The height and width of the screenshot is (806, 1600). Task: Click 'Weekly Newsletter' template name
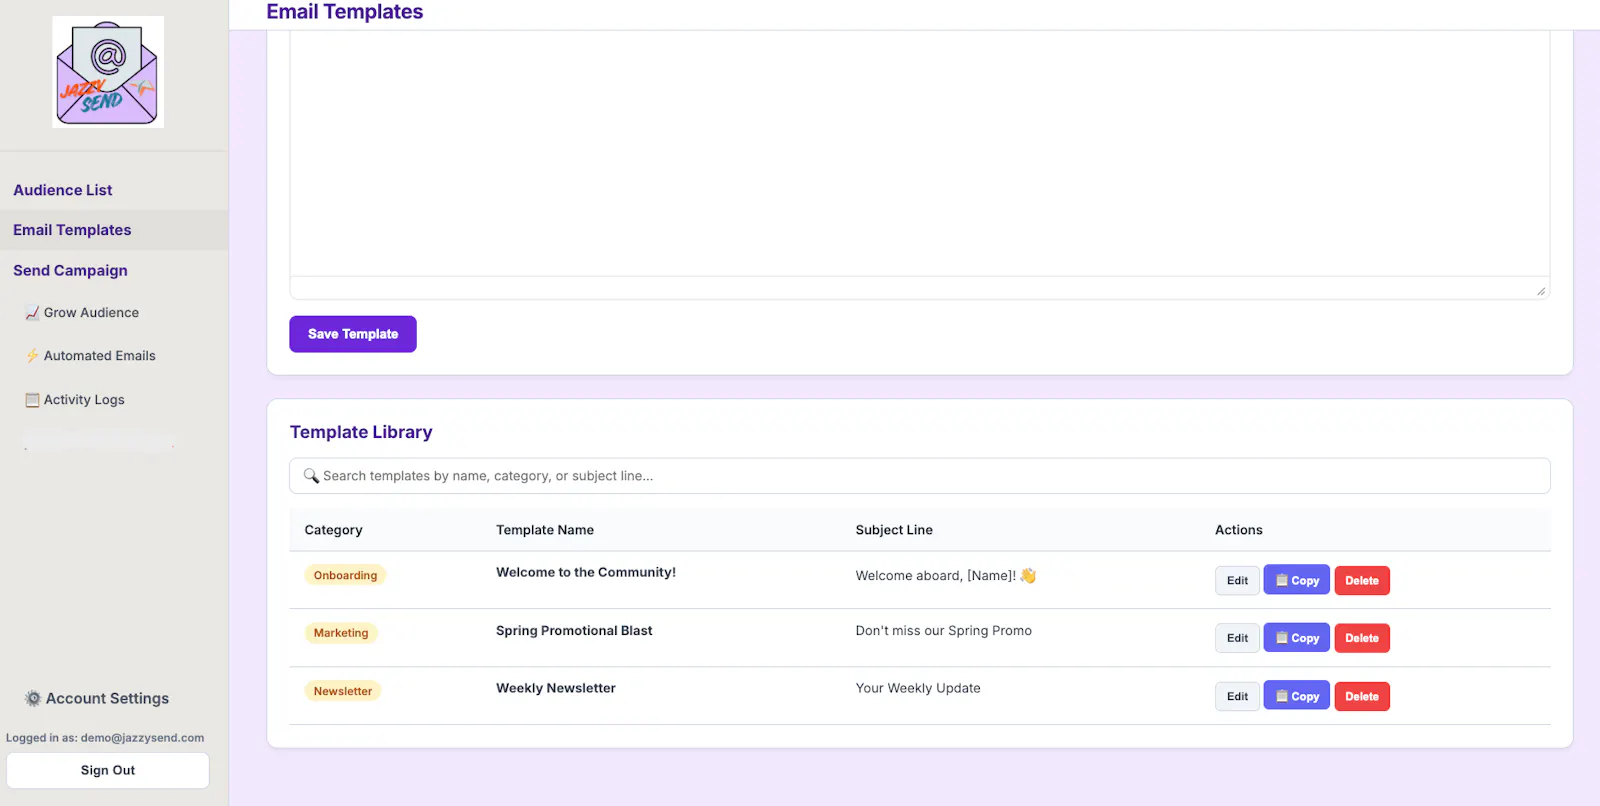(556, 688)
